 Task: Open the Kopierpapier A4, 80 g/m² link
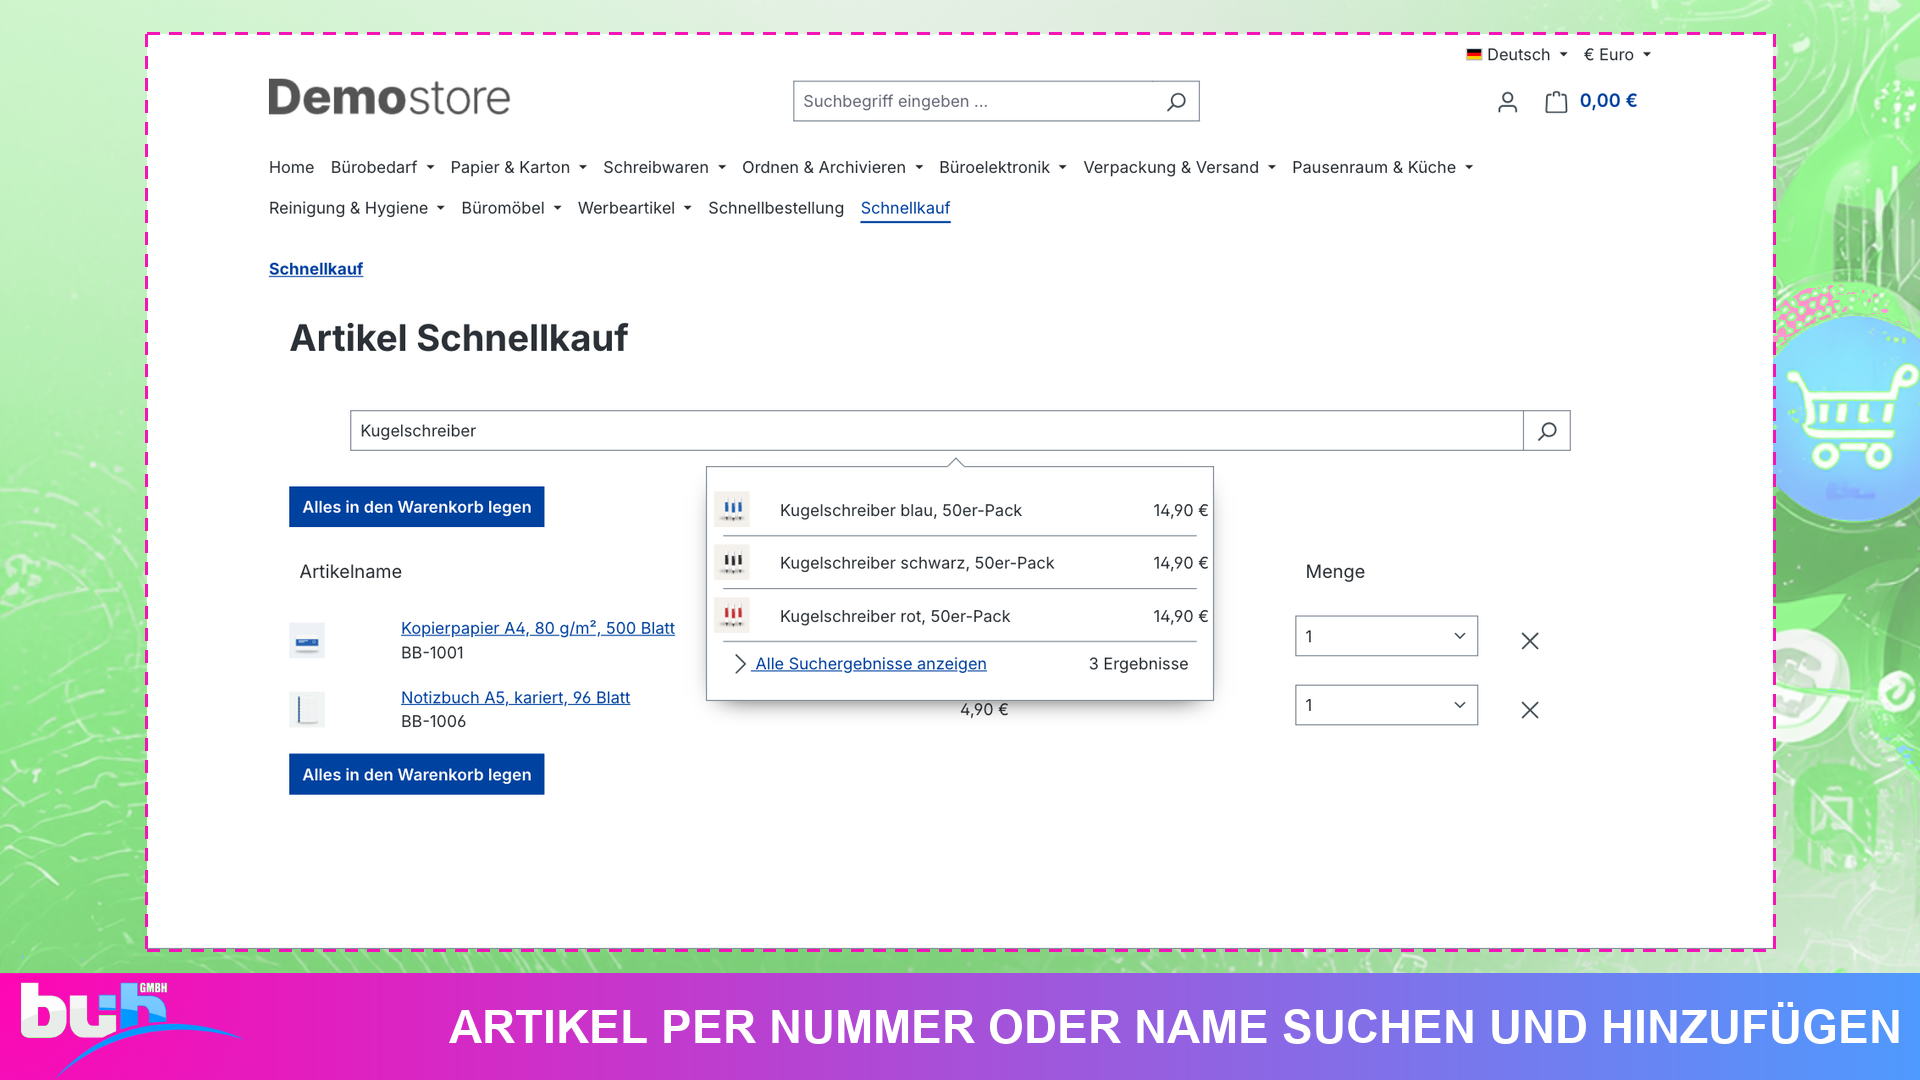(x=538, y=628)
